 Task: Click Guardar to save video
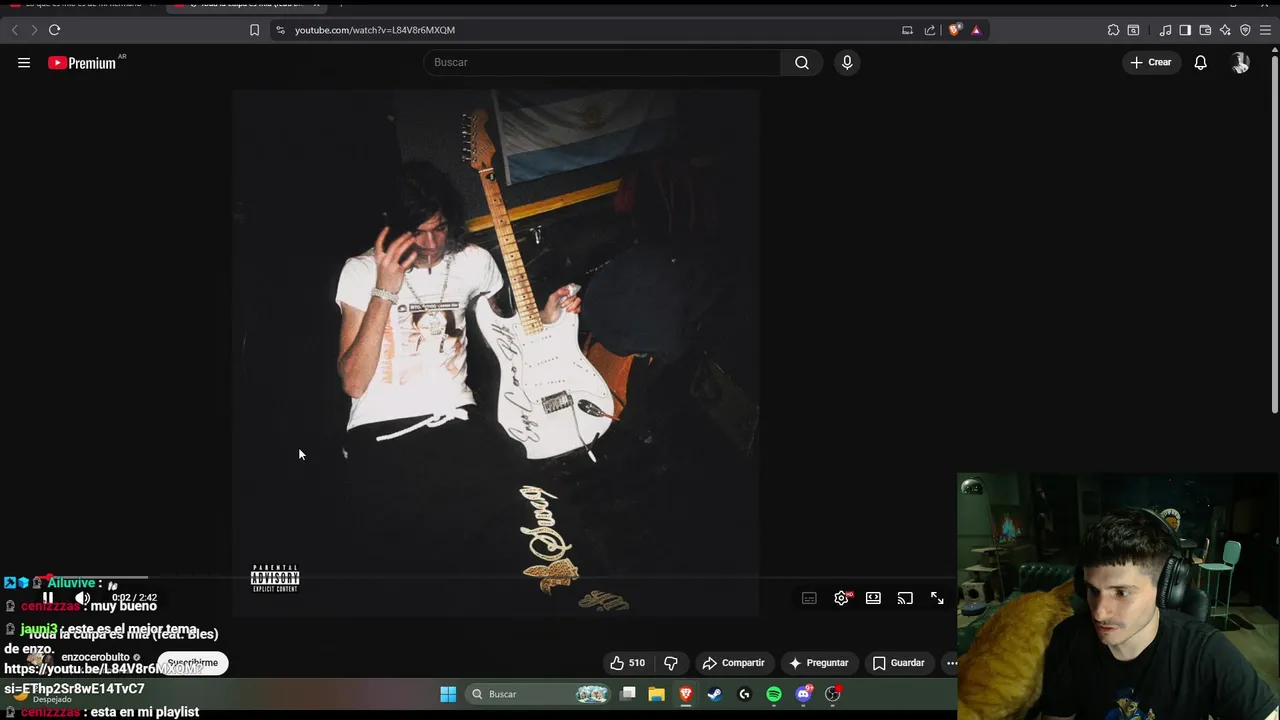[898, 663]
